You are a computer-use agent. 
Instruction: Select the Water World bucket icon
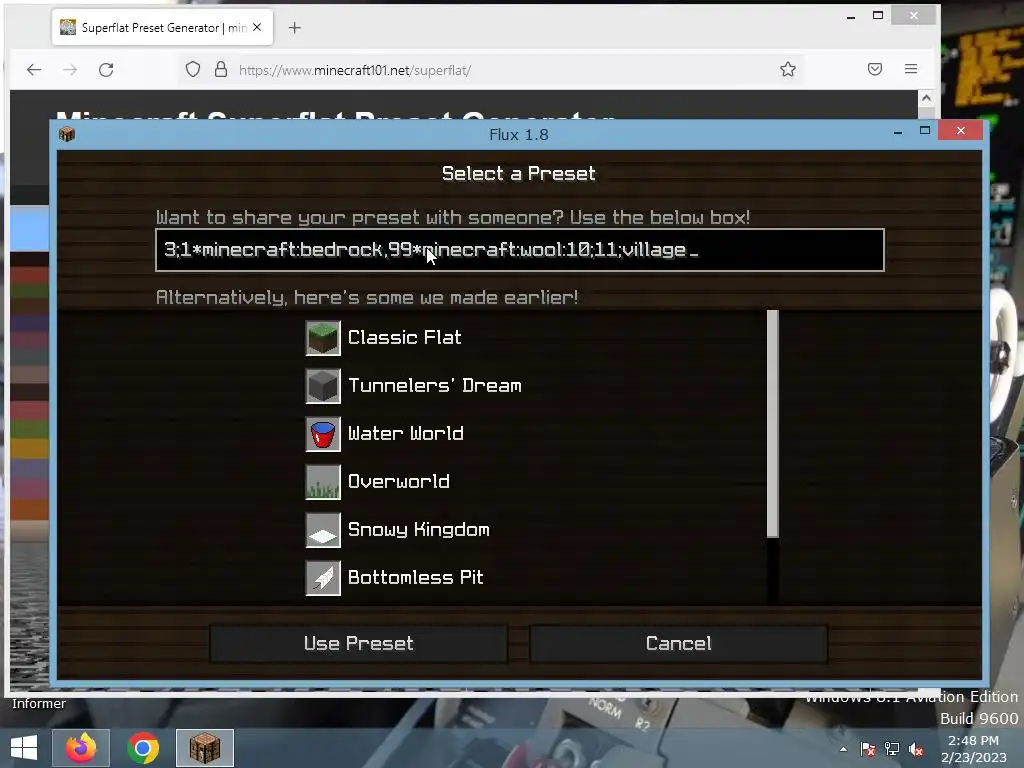[x=323, y=434]
